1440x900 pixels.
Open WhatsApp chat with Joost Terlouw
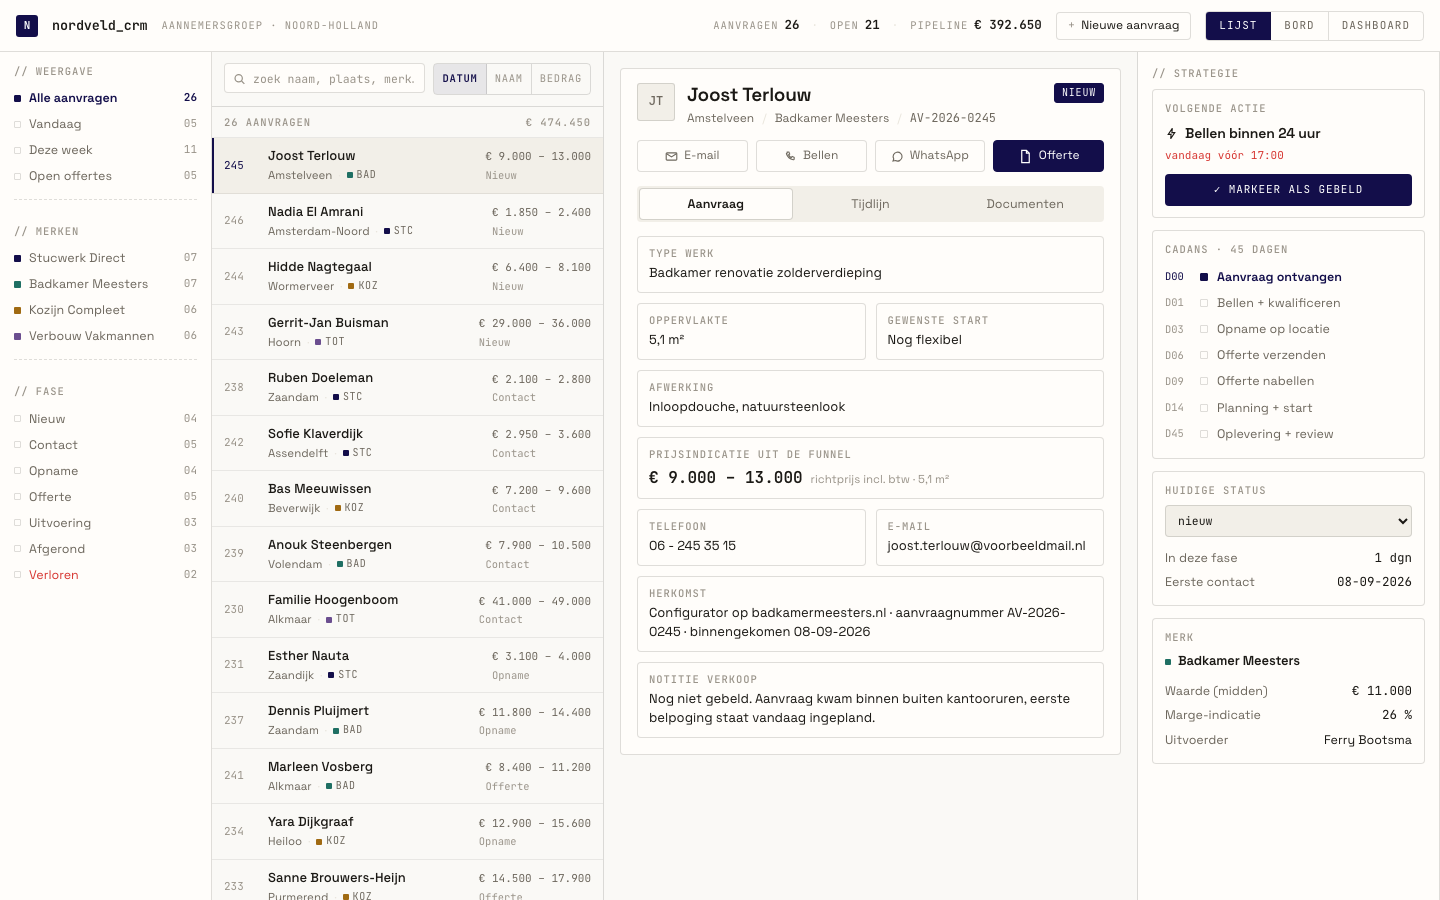pyautogui.click(x=930, y=156)
